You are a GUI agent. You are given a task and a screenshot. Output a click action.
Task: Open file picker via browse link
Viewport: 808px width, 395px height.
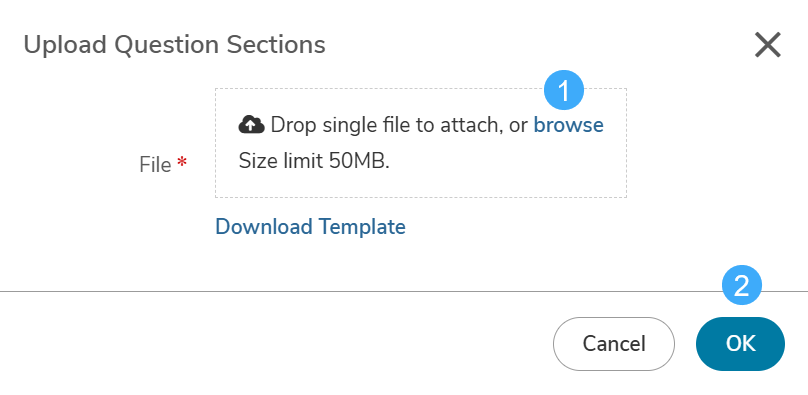click(x=568, y=125)
